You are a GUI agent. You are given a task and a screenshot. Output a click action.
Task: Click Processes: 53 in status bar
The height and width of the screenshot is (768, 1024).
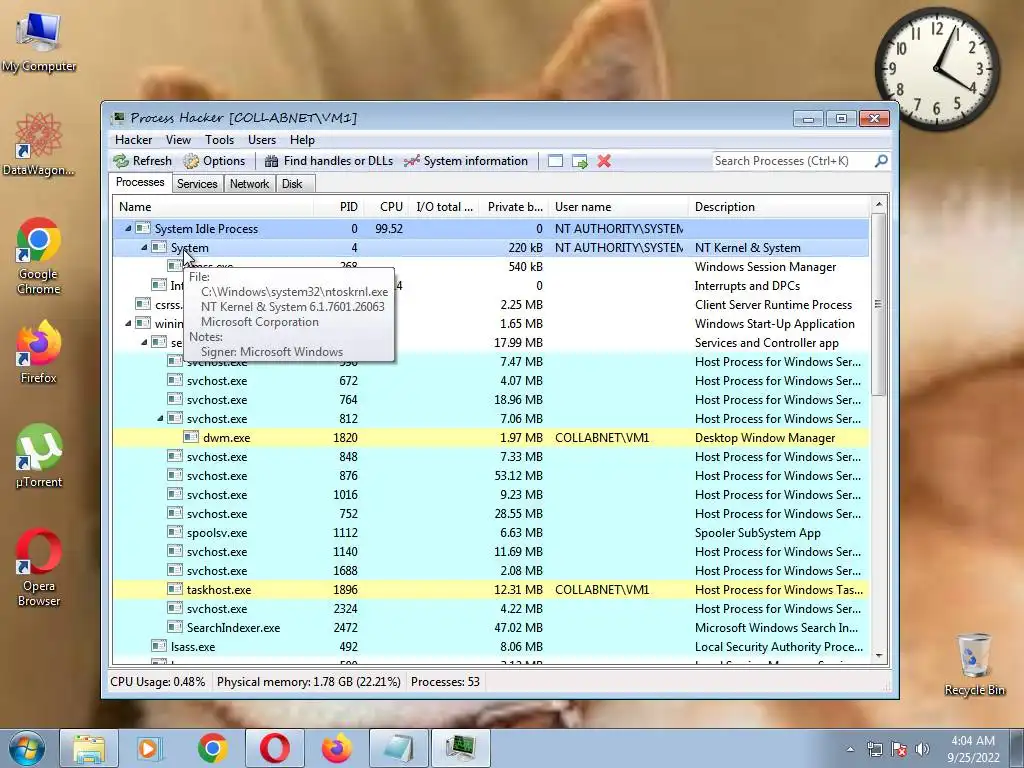pos(445,682)
